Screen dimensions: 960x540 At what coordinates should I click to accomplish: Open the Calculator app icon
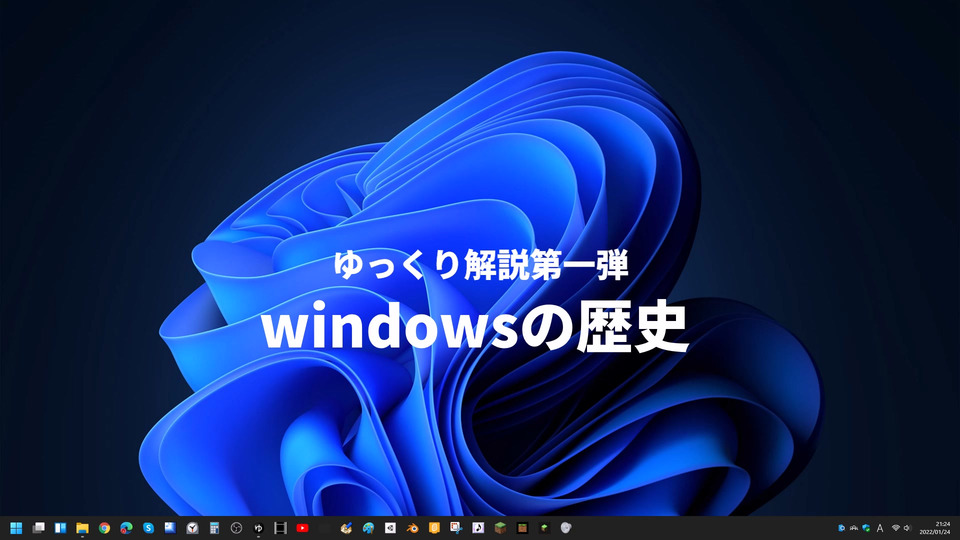click(214, 528)
